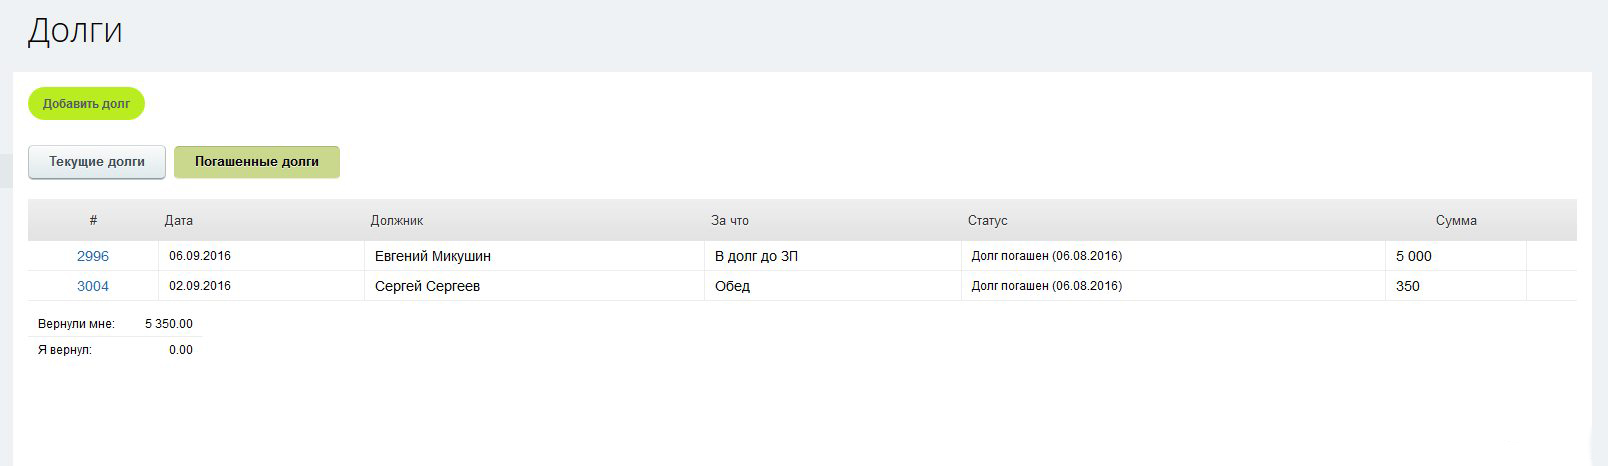Image resolution: width=1608 pixels, height=466 pixels.
Task: Click the status in Евгений Микушин's row
Action: click(1047, 256)
